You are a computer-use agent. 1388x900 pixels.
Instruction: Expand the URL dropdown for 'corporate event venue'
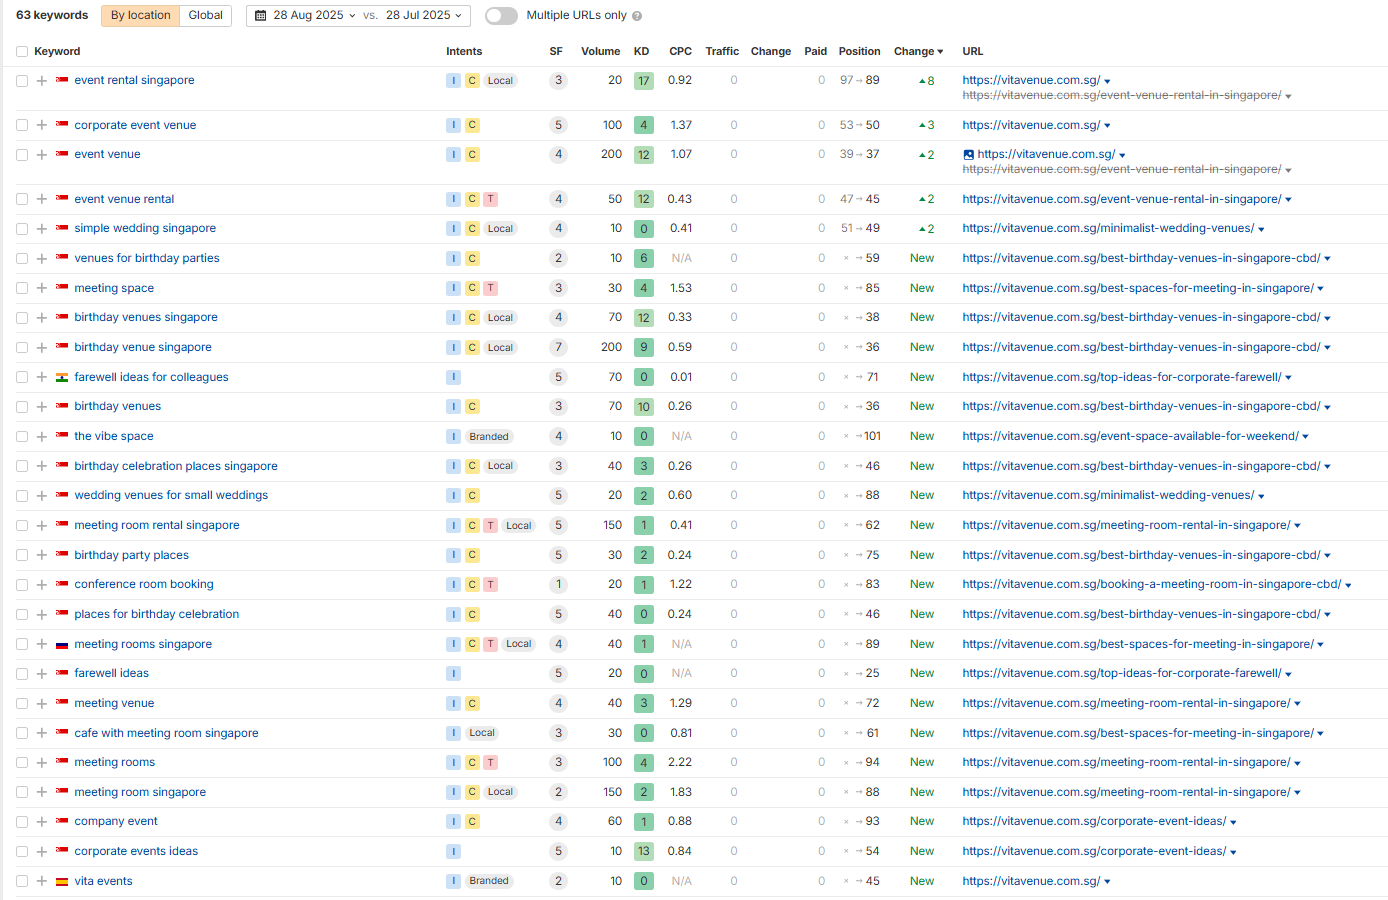point(1107,126)
